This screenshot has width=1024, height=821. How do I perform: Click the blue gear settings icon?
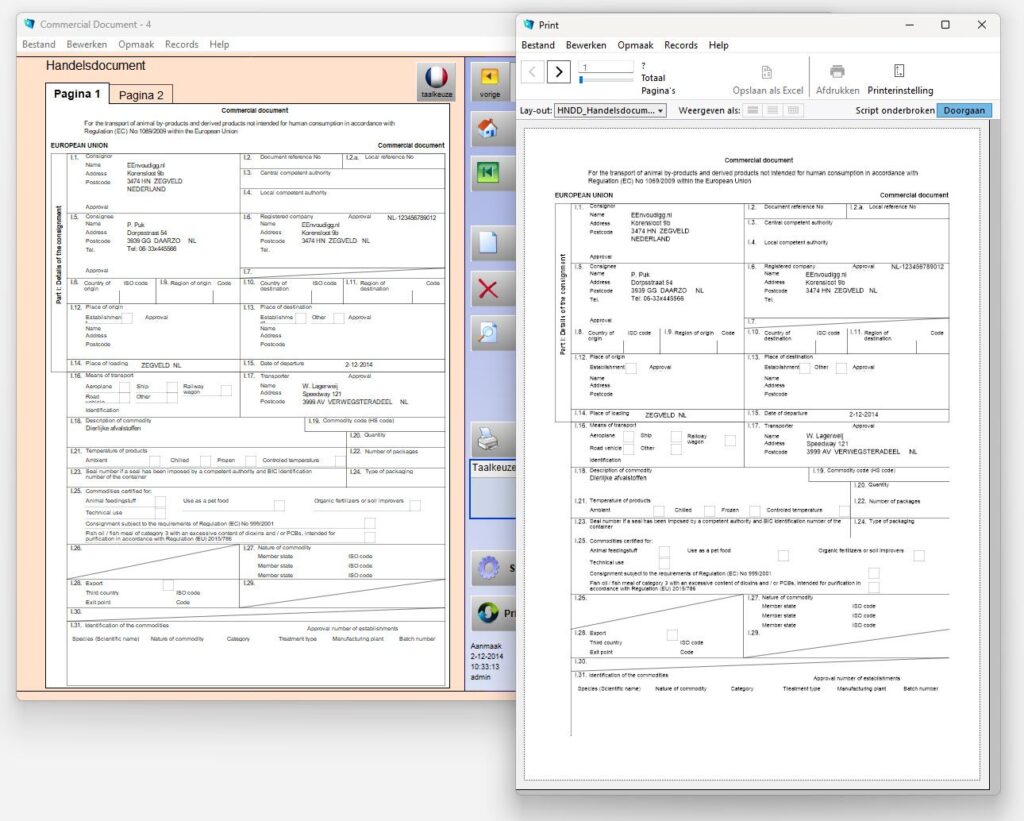click(x=488, y=567)
